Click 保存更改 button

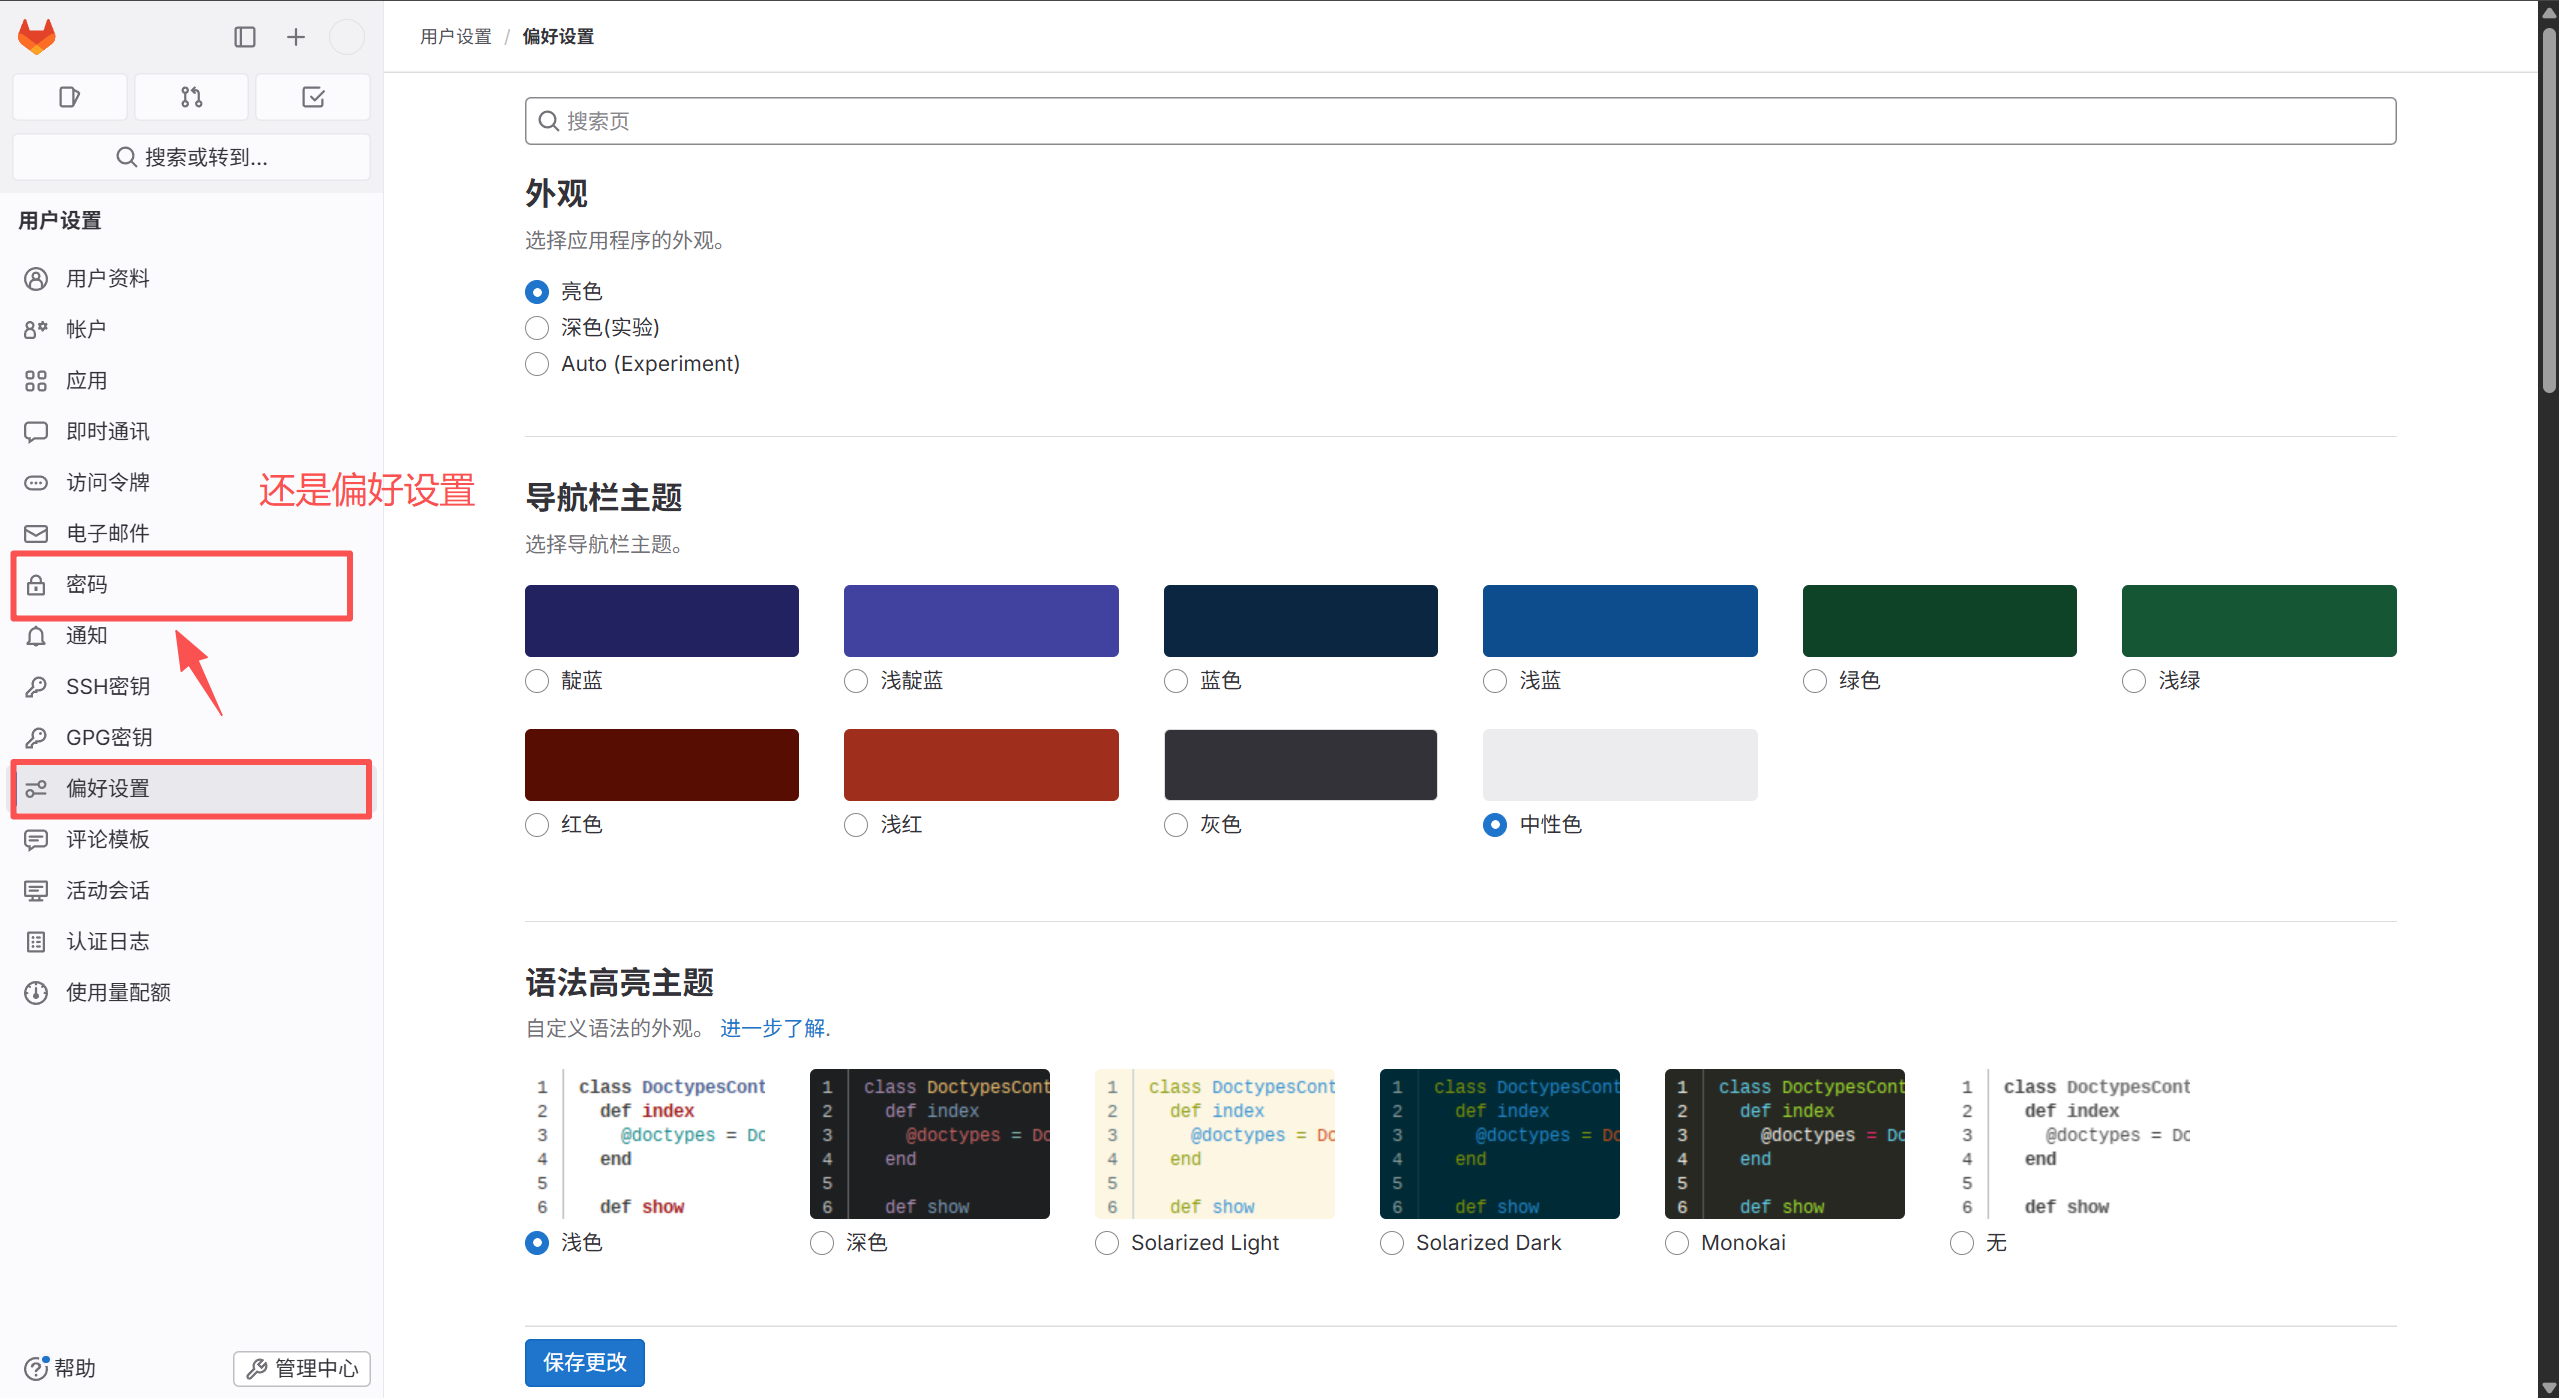[x=584, y=1362]
